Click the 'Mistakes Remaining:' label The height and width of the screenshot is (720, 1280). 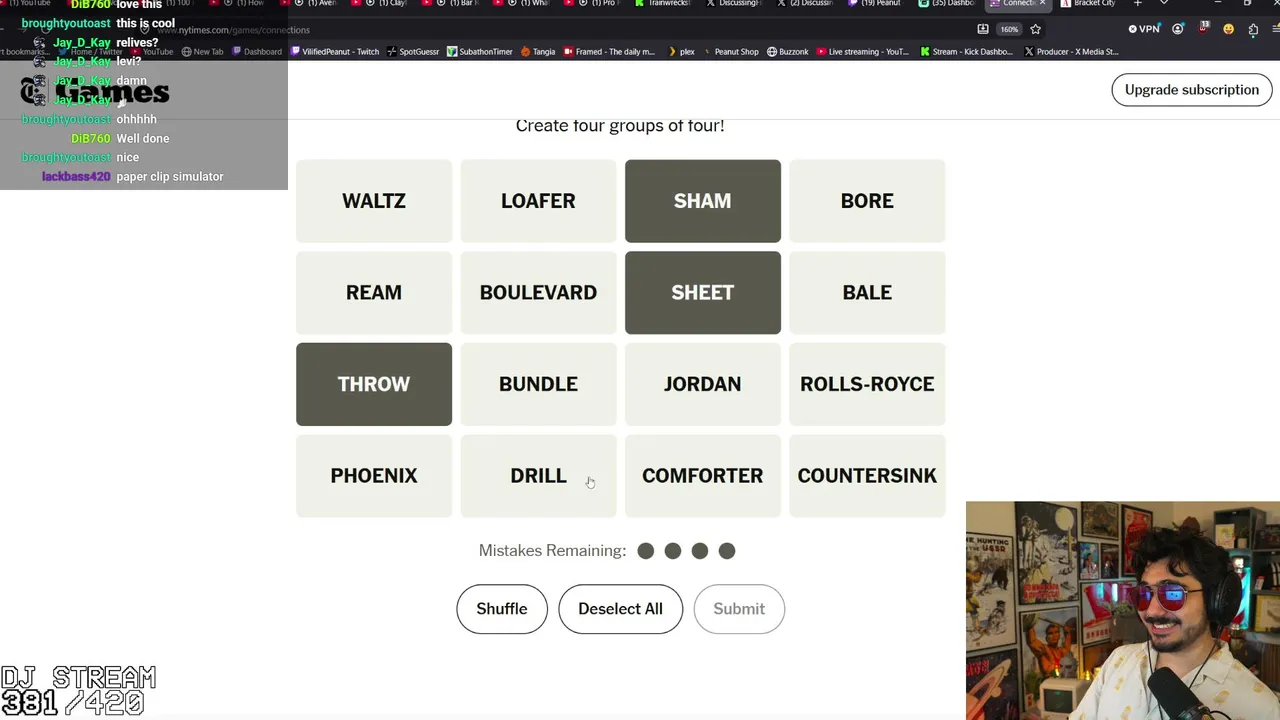tap(552, 551)
